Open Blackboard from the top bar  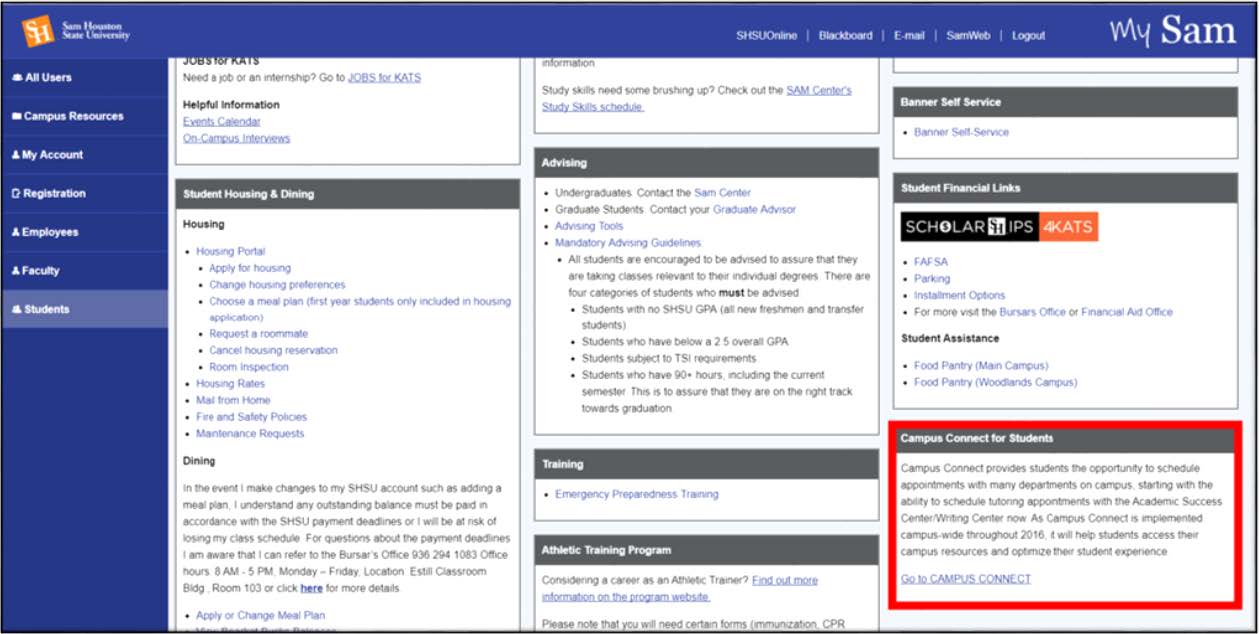click(845, 35)
